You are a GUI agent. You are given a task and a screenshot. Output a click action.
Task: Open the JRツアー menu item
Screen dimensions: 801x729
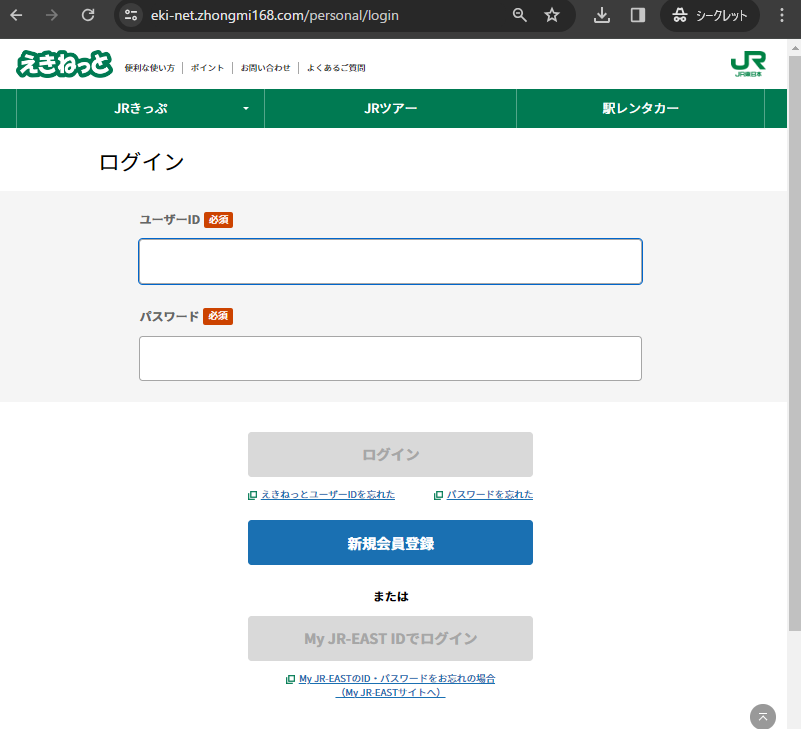click(391, 108)
